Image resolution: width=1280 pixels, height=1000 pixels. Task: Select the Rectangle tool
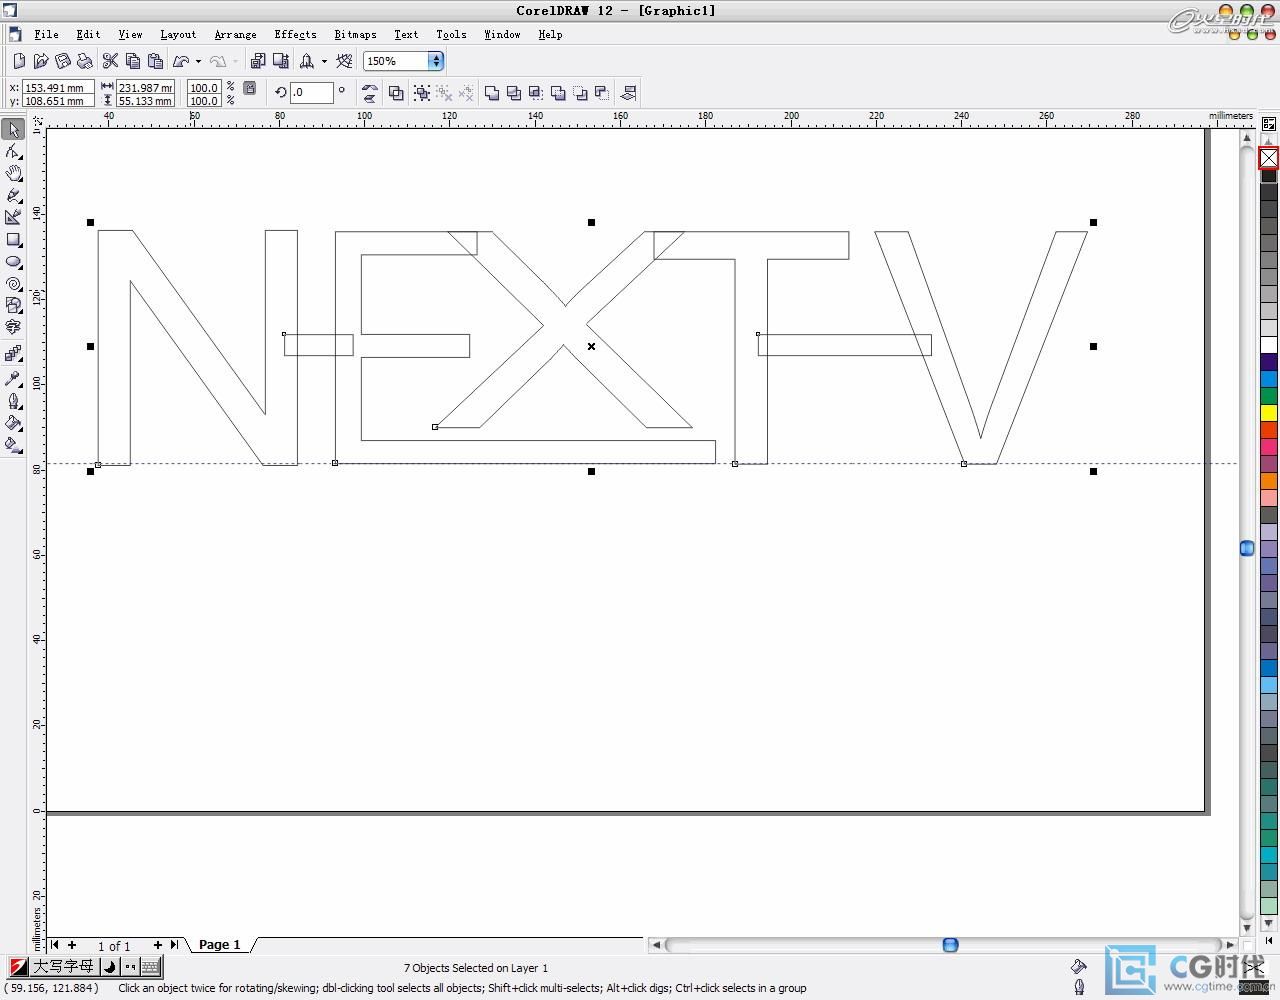click(x=14, y=240)
